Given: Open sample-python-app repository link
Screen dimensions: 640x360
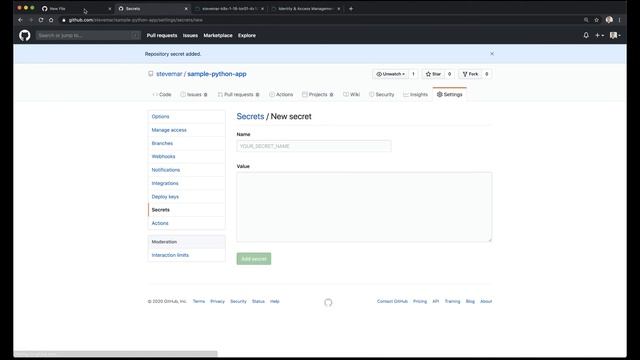Looking at the screenshot, I should [217, 74].
